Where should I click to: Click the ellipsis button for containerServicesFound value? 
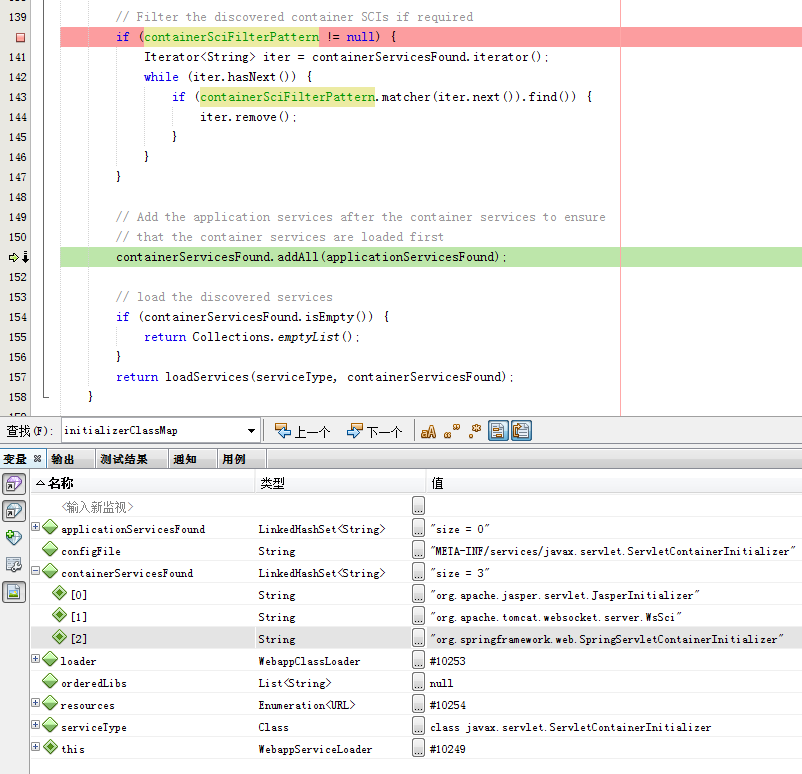[x=418, y=571]
